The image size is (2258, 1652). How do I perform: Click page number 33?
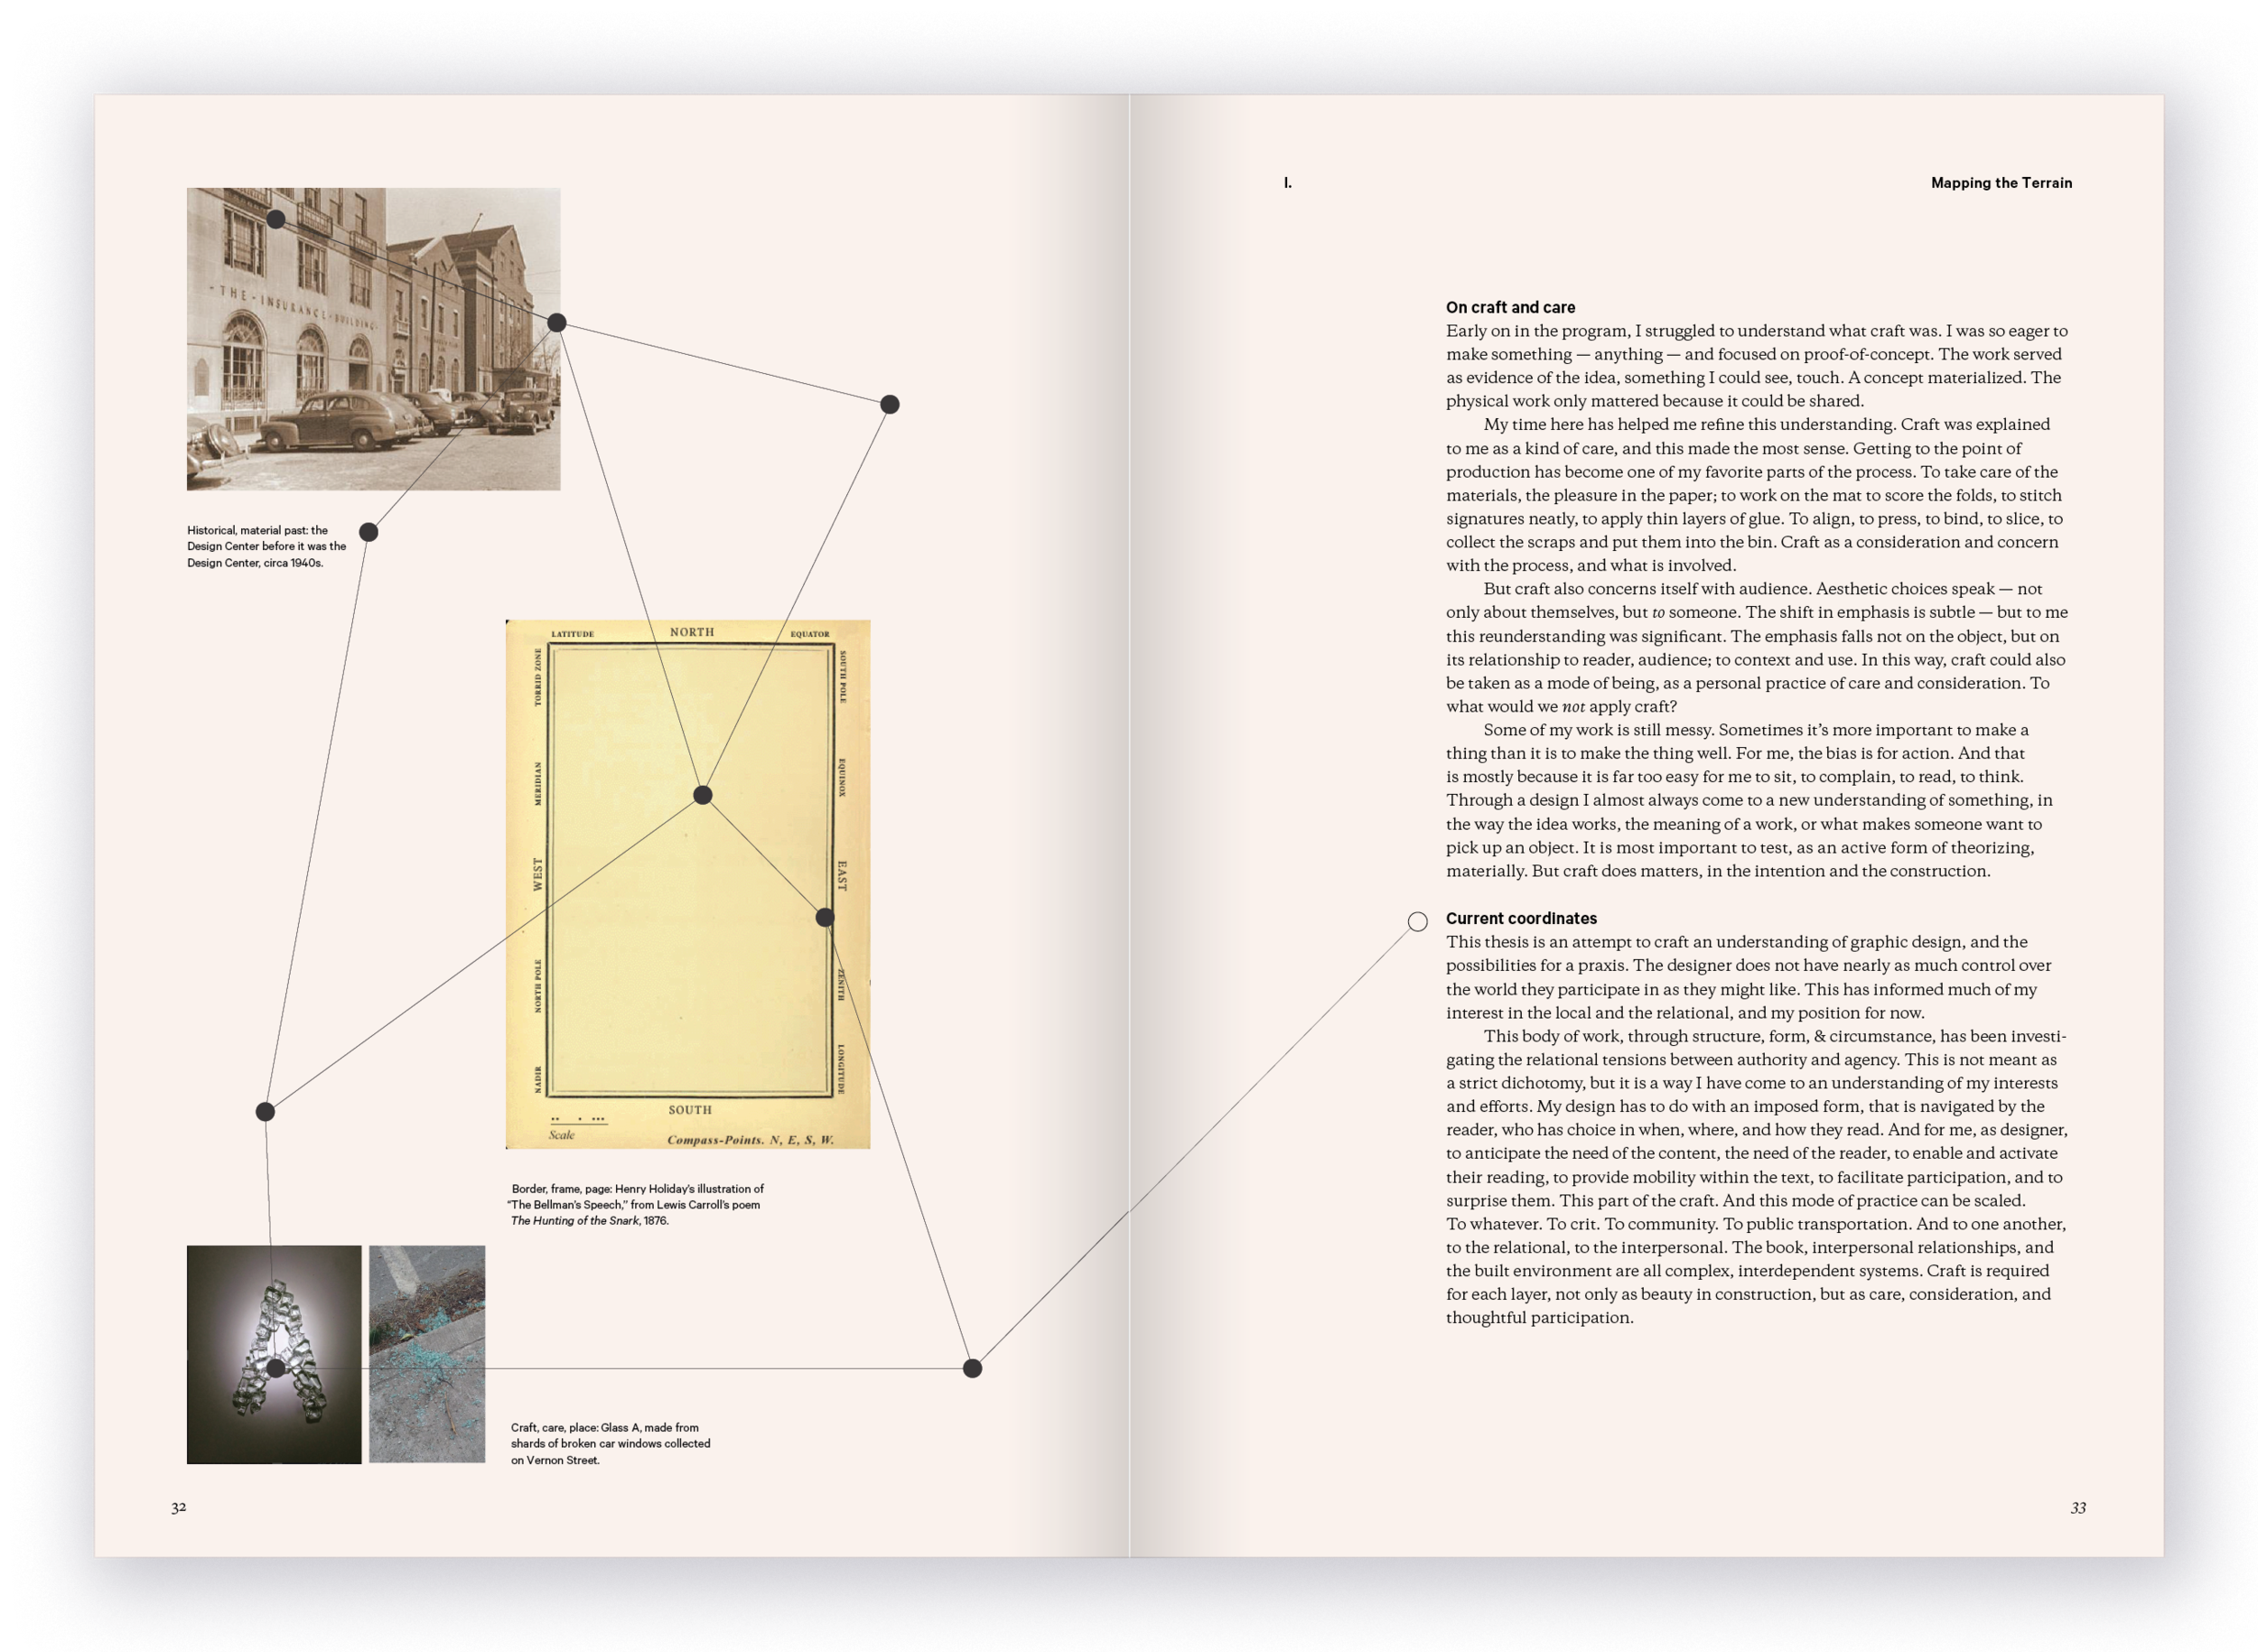2078,1508
